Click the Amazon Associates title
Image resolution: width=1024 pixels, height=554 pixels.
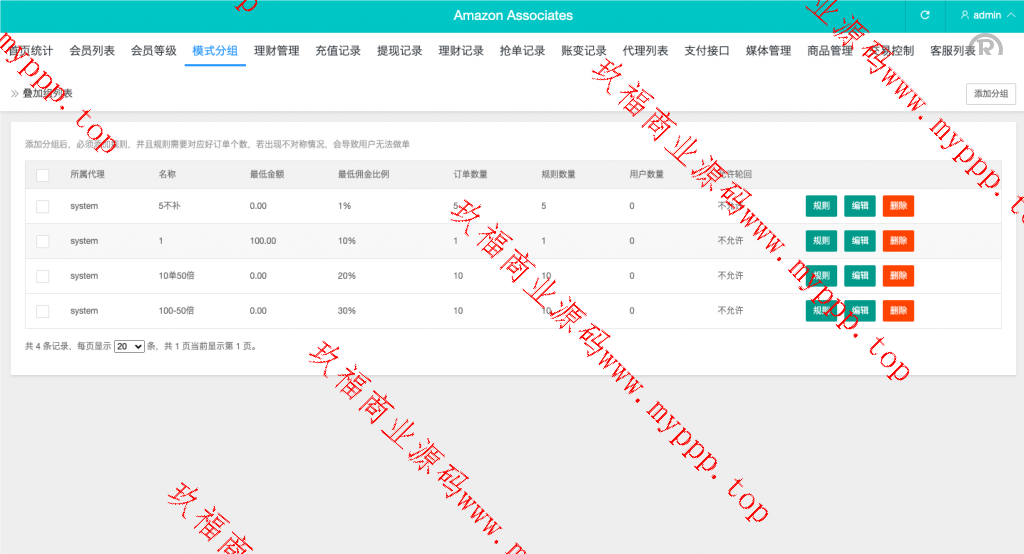click(x=513, y=16)
